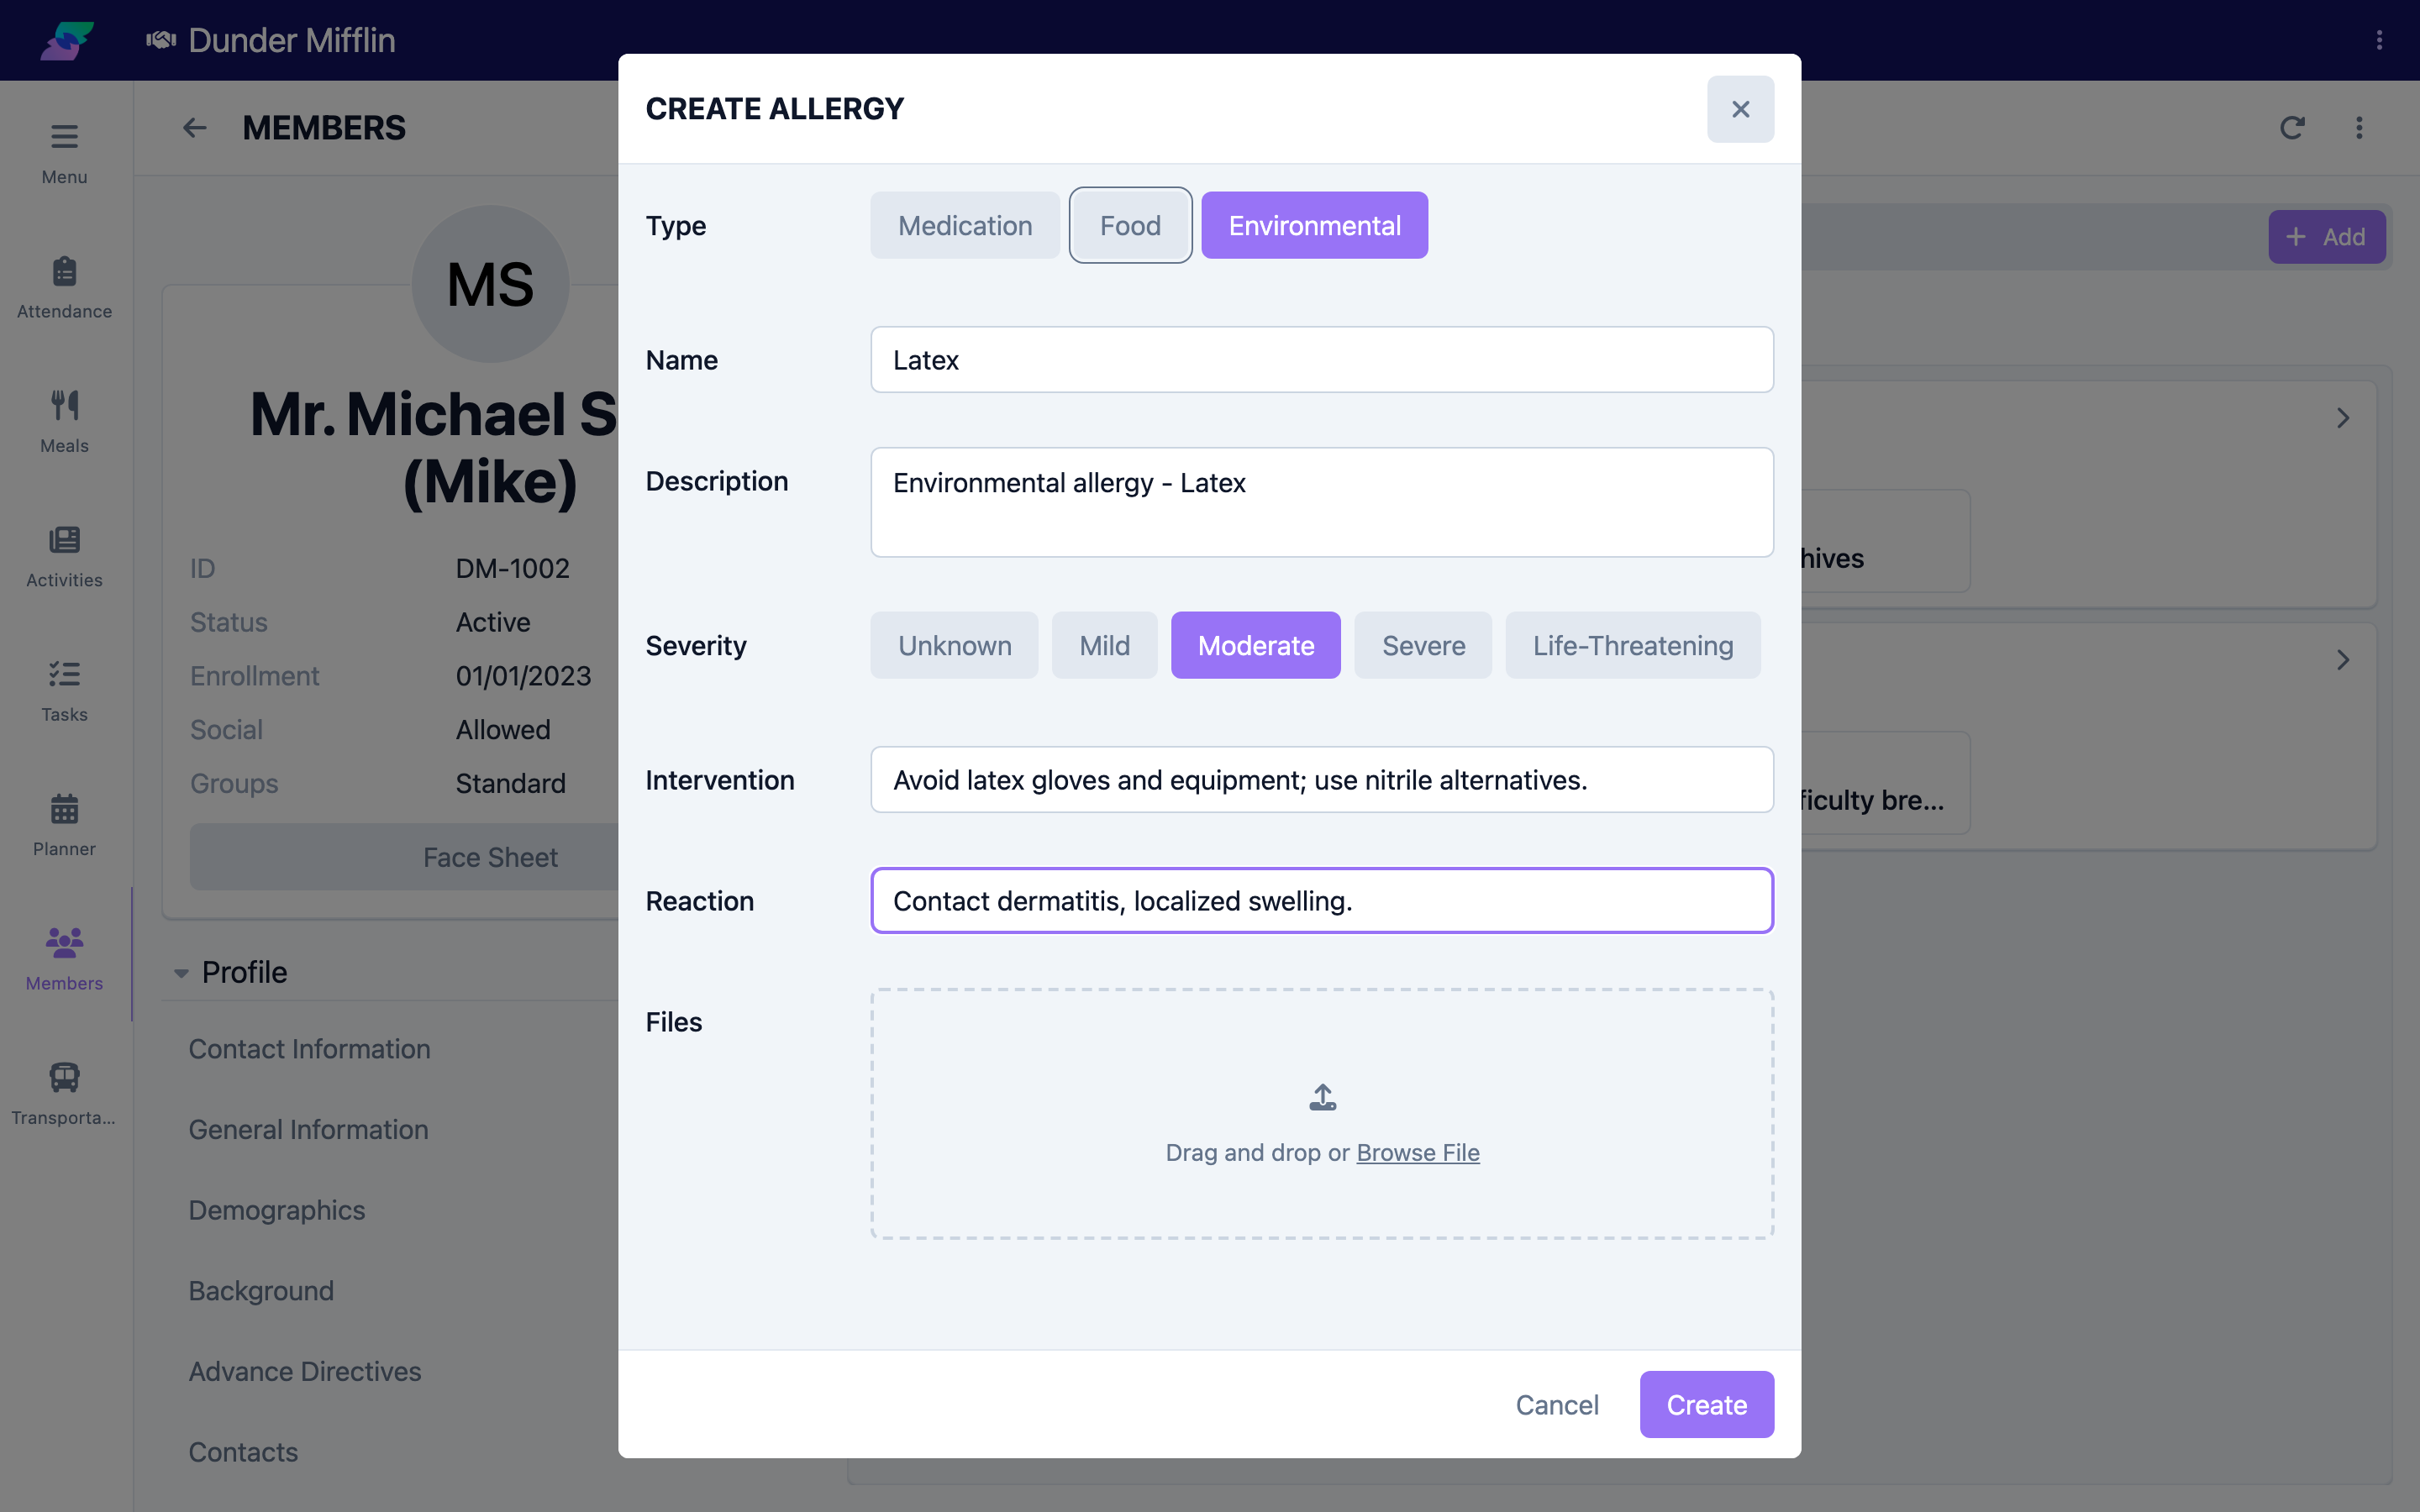
Task: Cancel the allergy creation
Action: (1557, 1404)
